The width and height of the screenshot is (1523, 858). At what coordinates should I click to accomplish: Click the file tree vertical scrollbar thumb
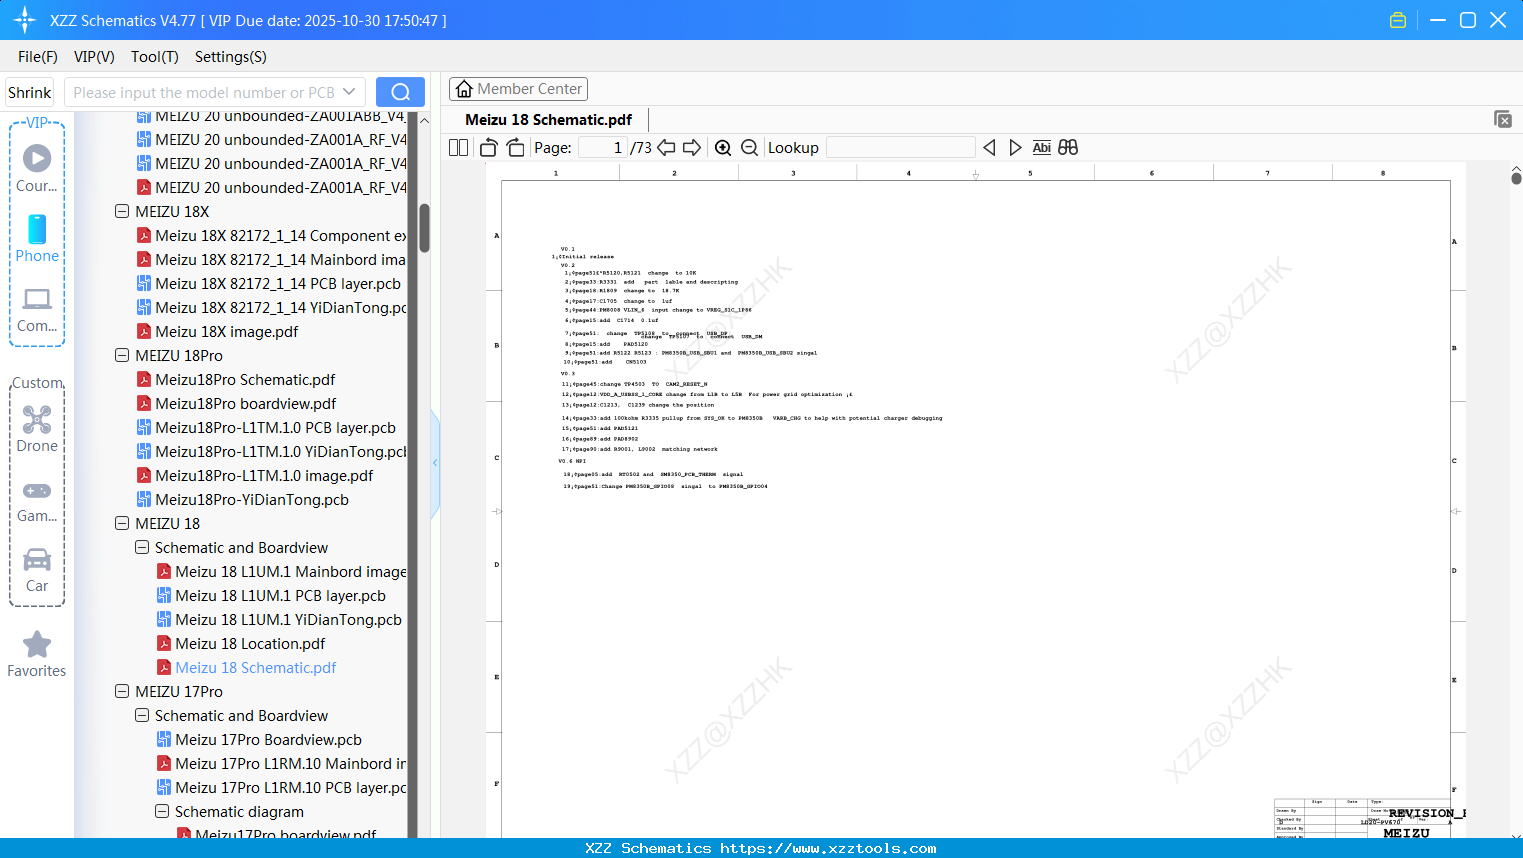coord(424,228)
